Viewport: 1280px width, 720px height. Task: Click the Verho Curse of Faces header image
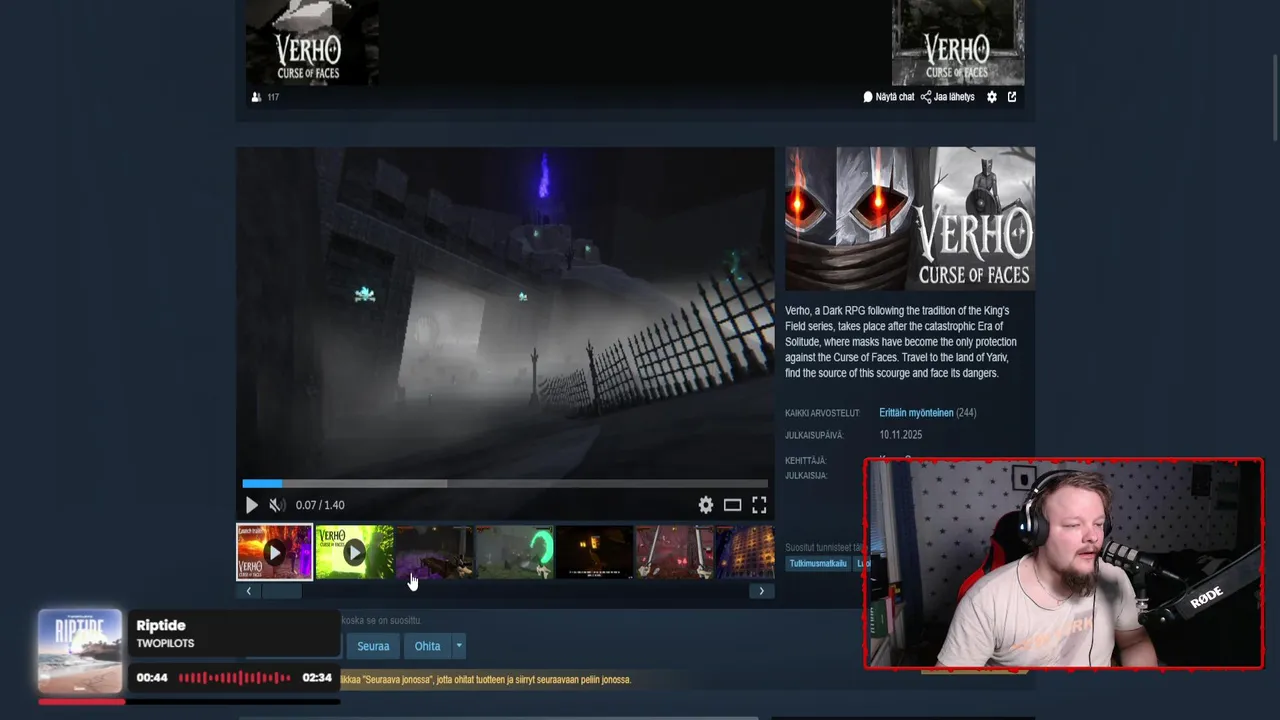coord(910,218)
